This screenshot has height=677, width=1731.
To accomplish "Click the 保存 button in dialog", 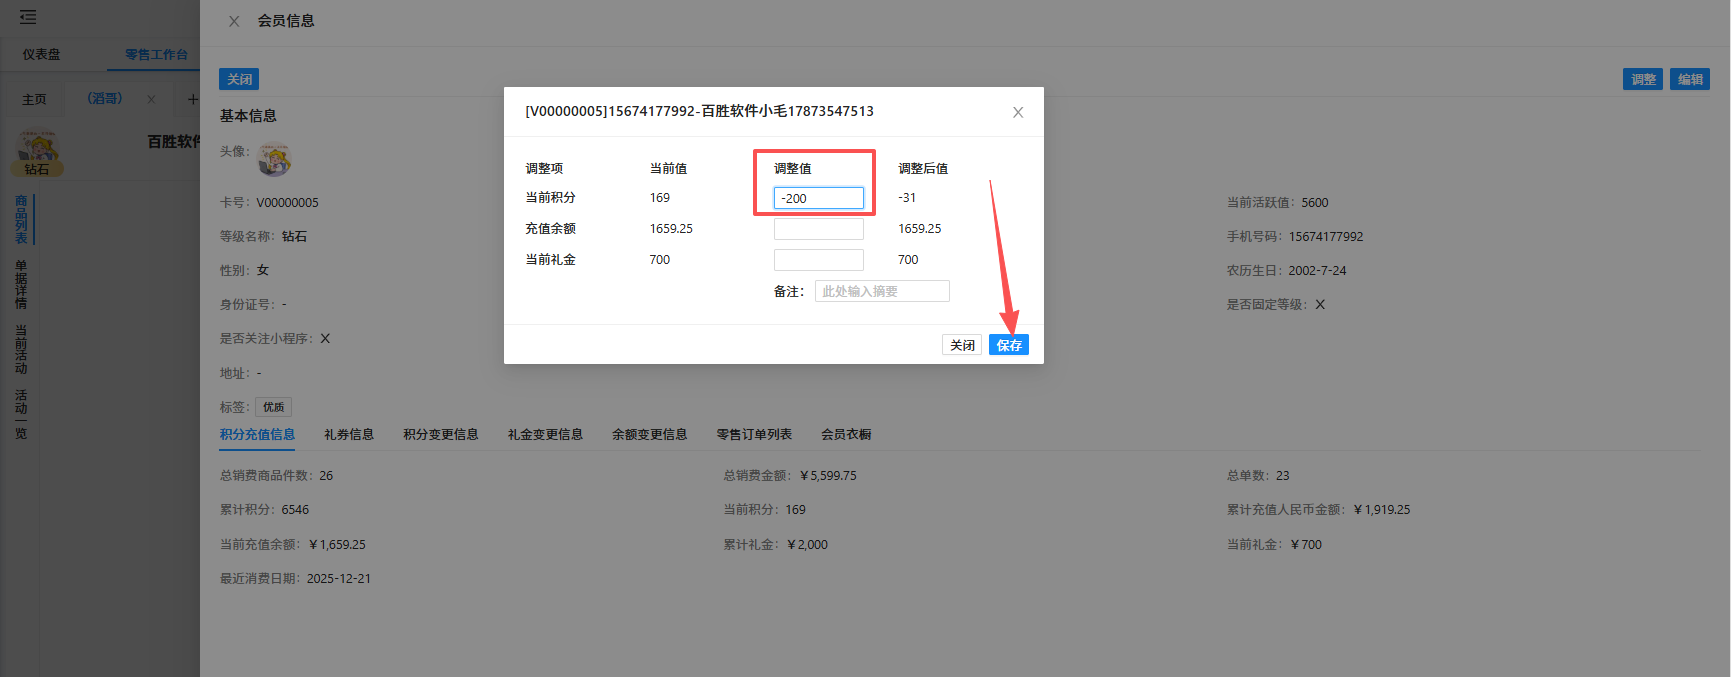I will point(1009,345).
